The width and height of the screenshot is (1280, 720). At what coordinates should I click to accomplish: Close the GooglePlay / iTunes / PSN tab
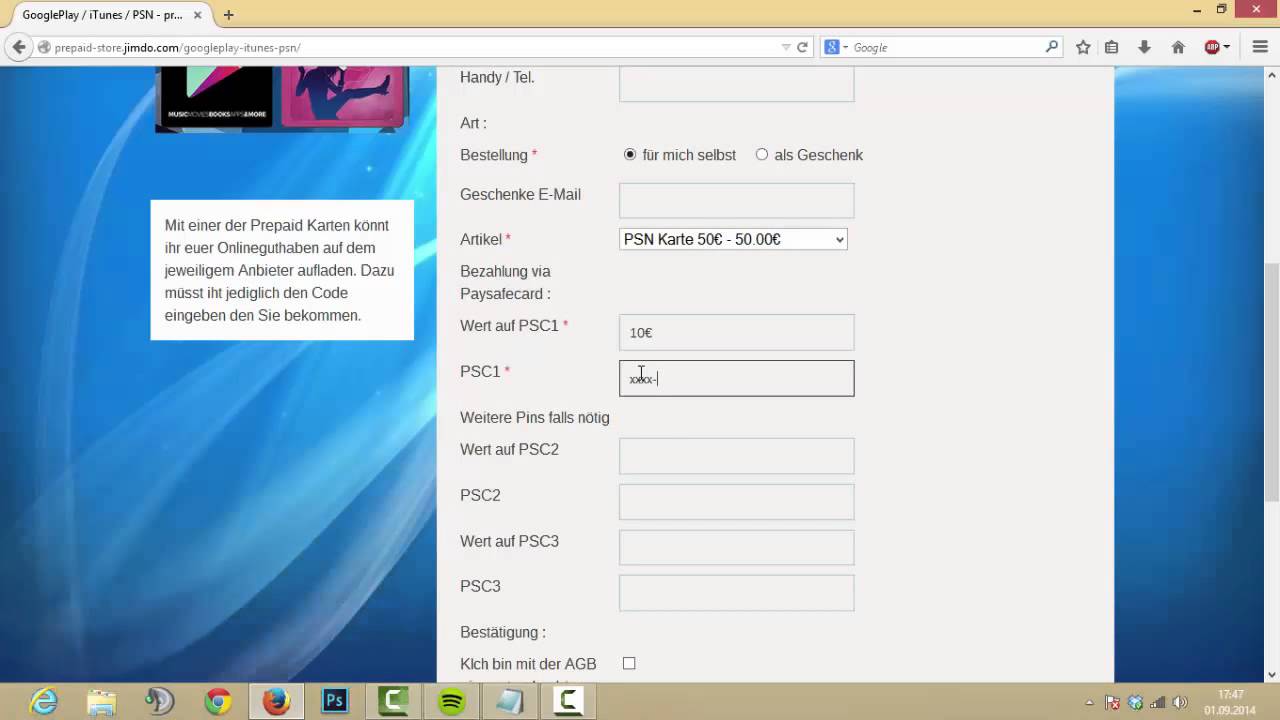pos(197,15)
